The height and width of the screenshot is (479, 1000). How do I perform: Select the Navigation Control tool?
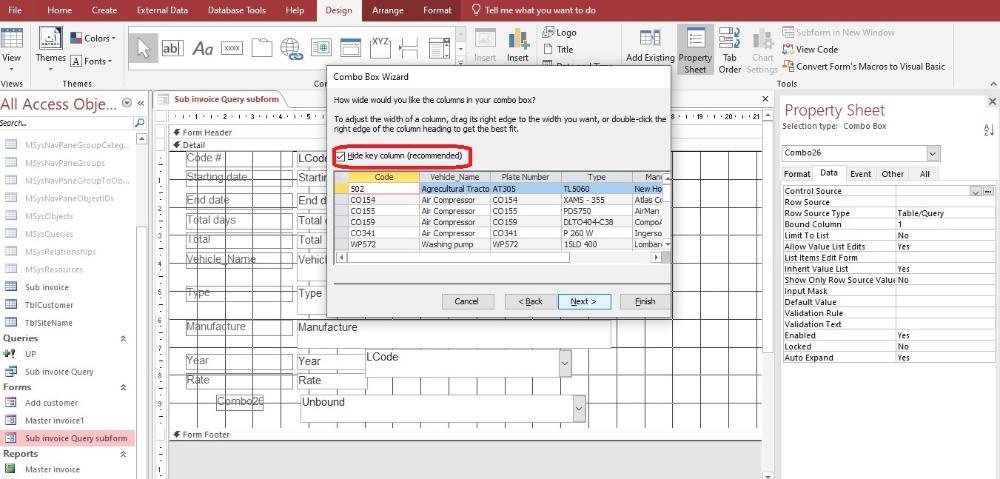350,48
